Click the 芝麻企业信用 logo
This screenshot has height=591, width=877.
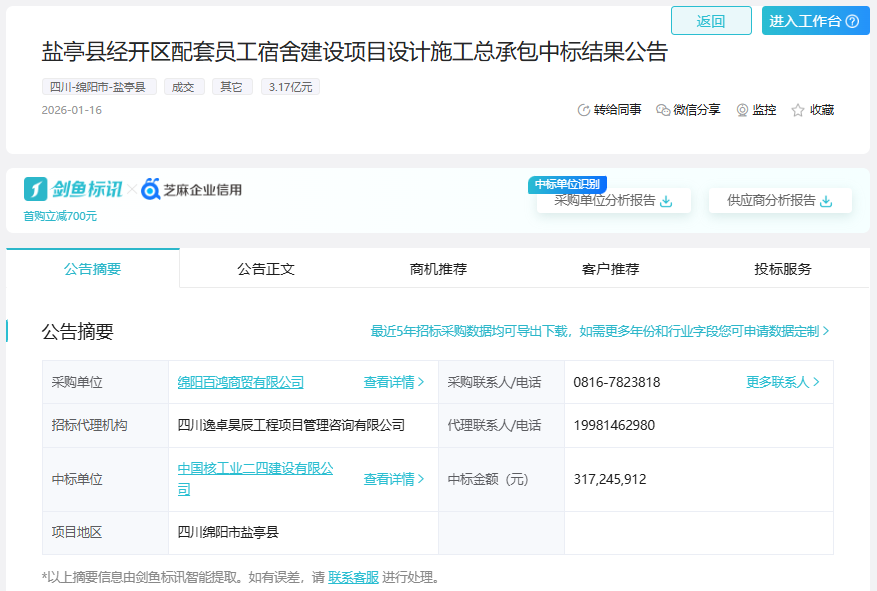tap(191, 189)
